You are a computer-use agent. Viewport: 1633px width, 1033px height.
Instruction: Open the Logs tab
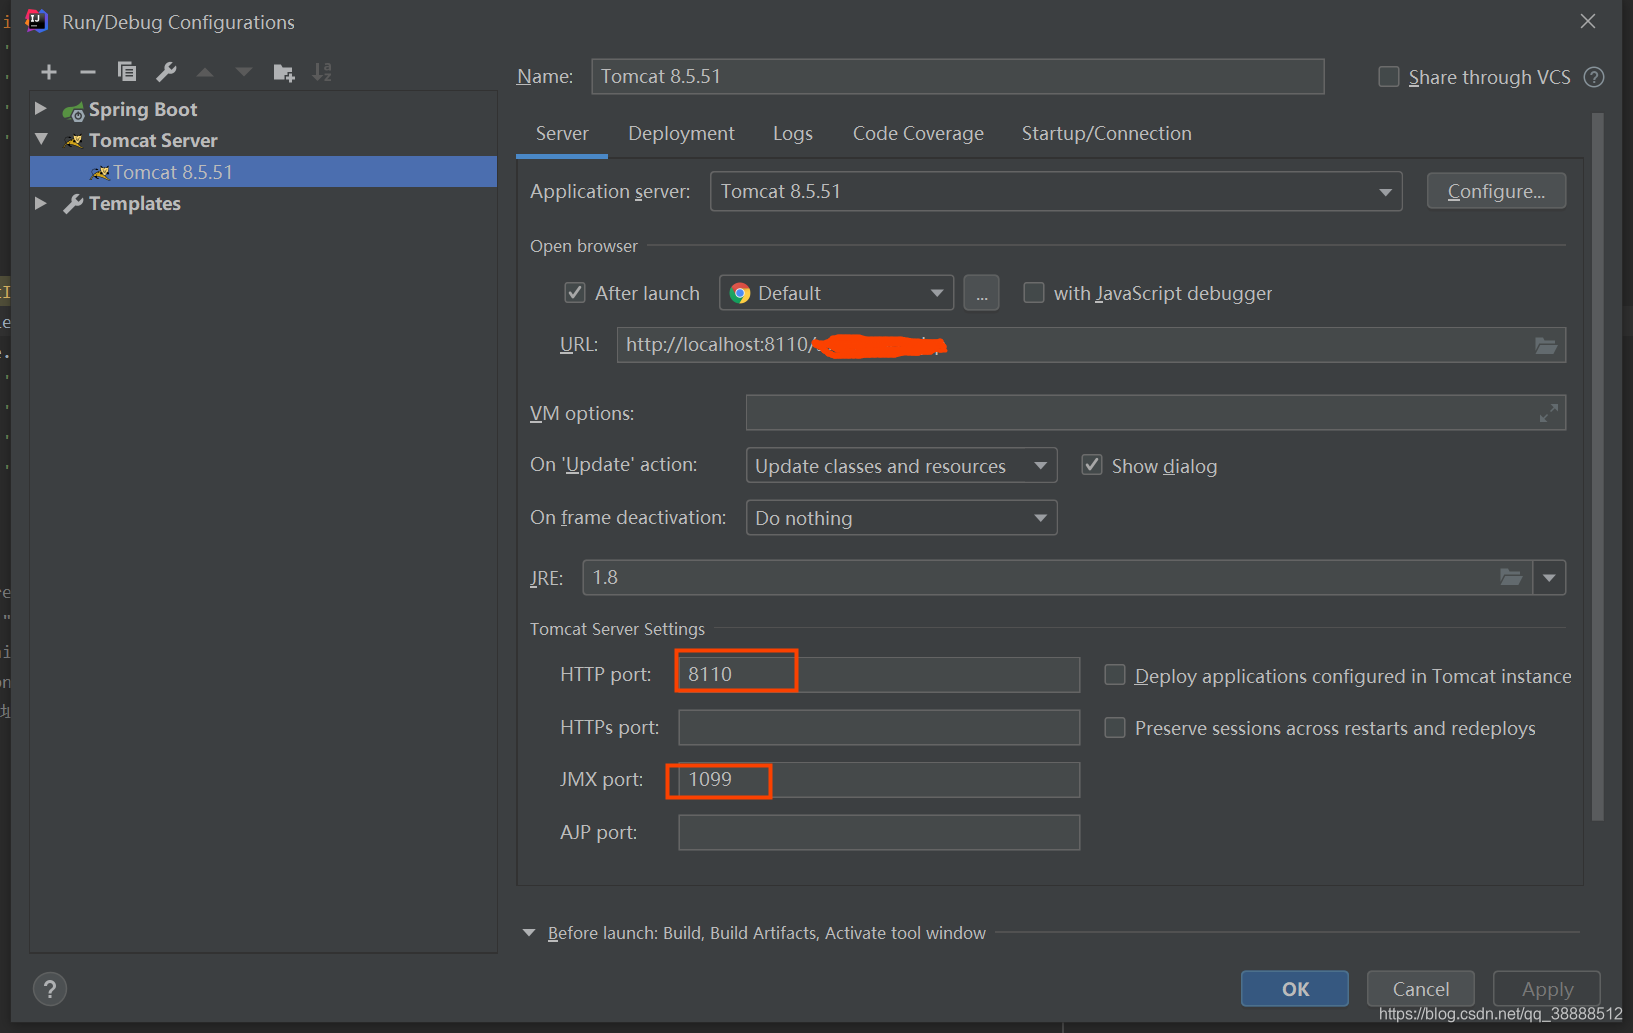[x=793, y=134]
